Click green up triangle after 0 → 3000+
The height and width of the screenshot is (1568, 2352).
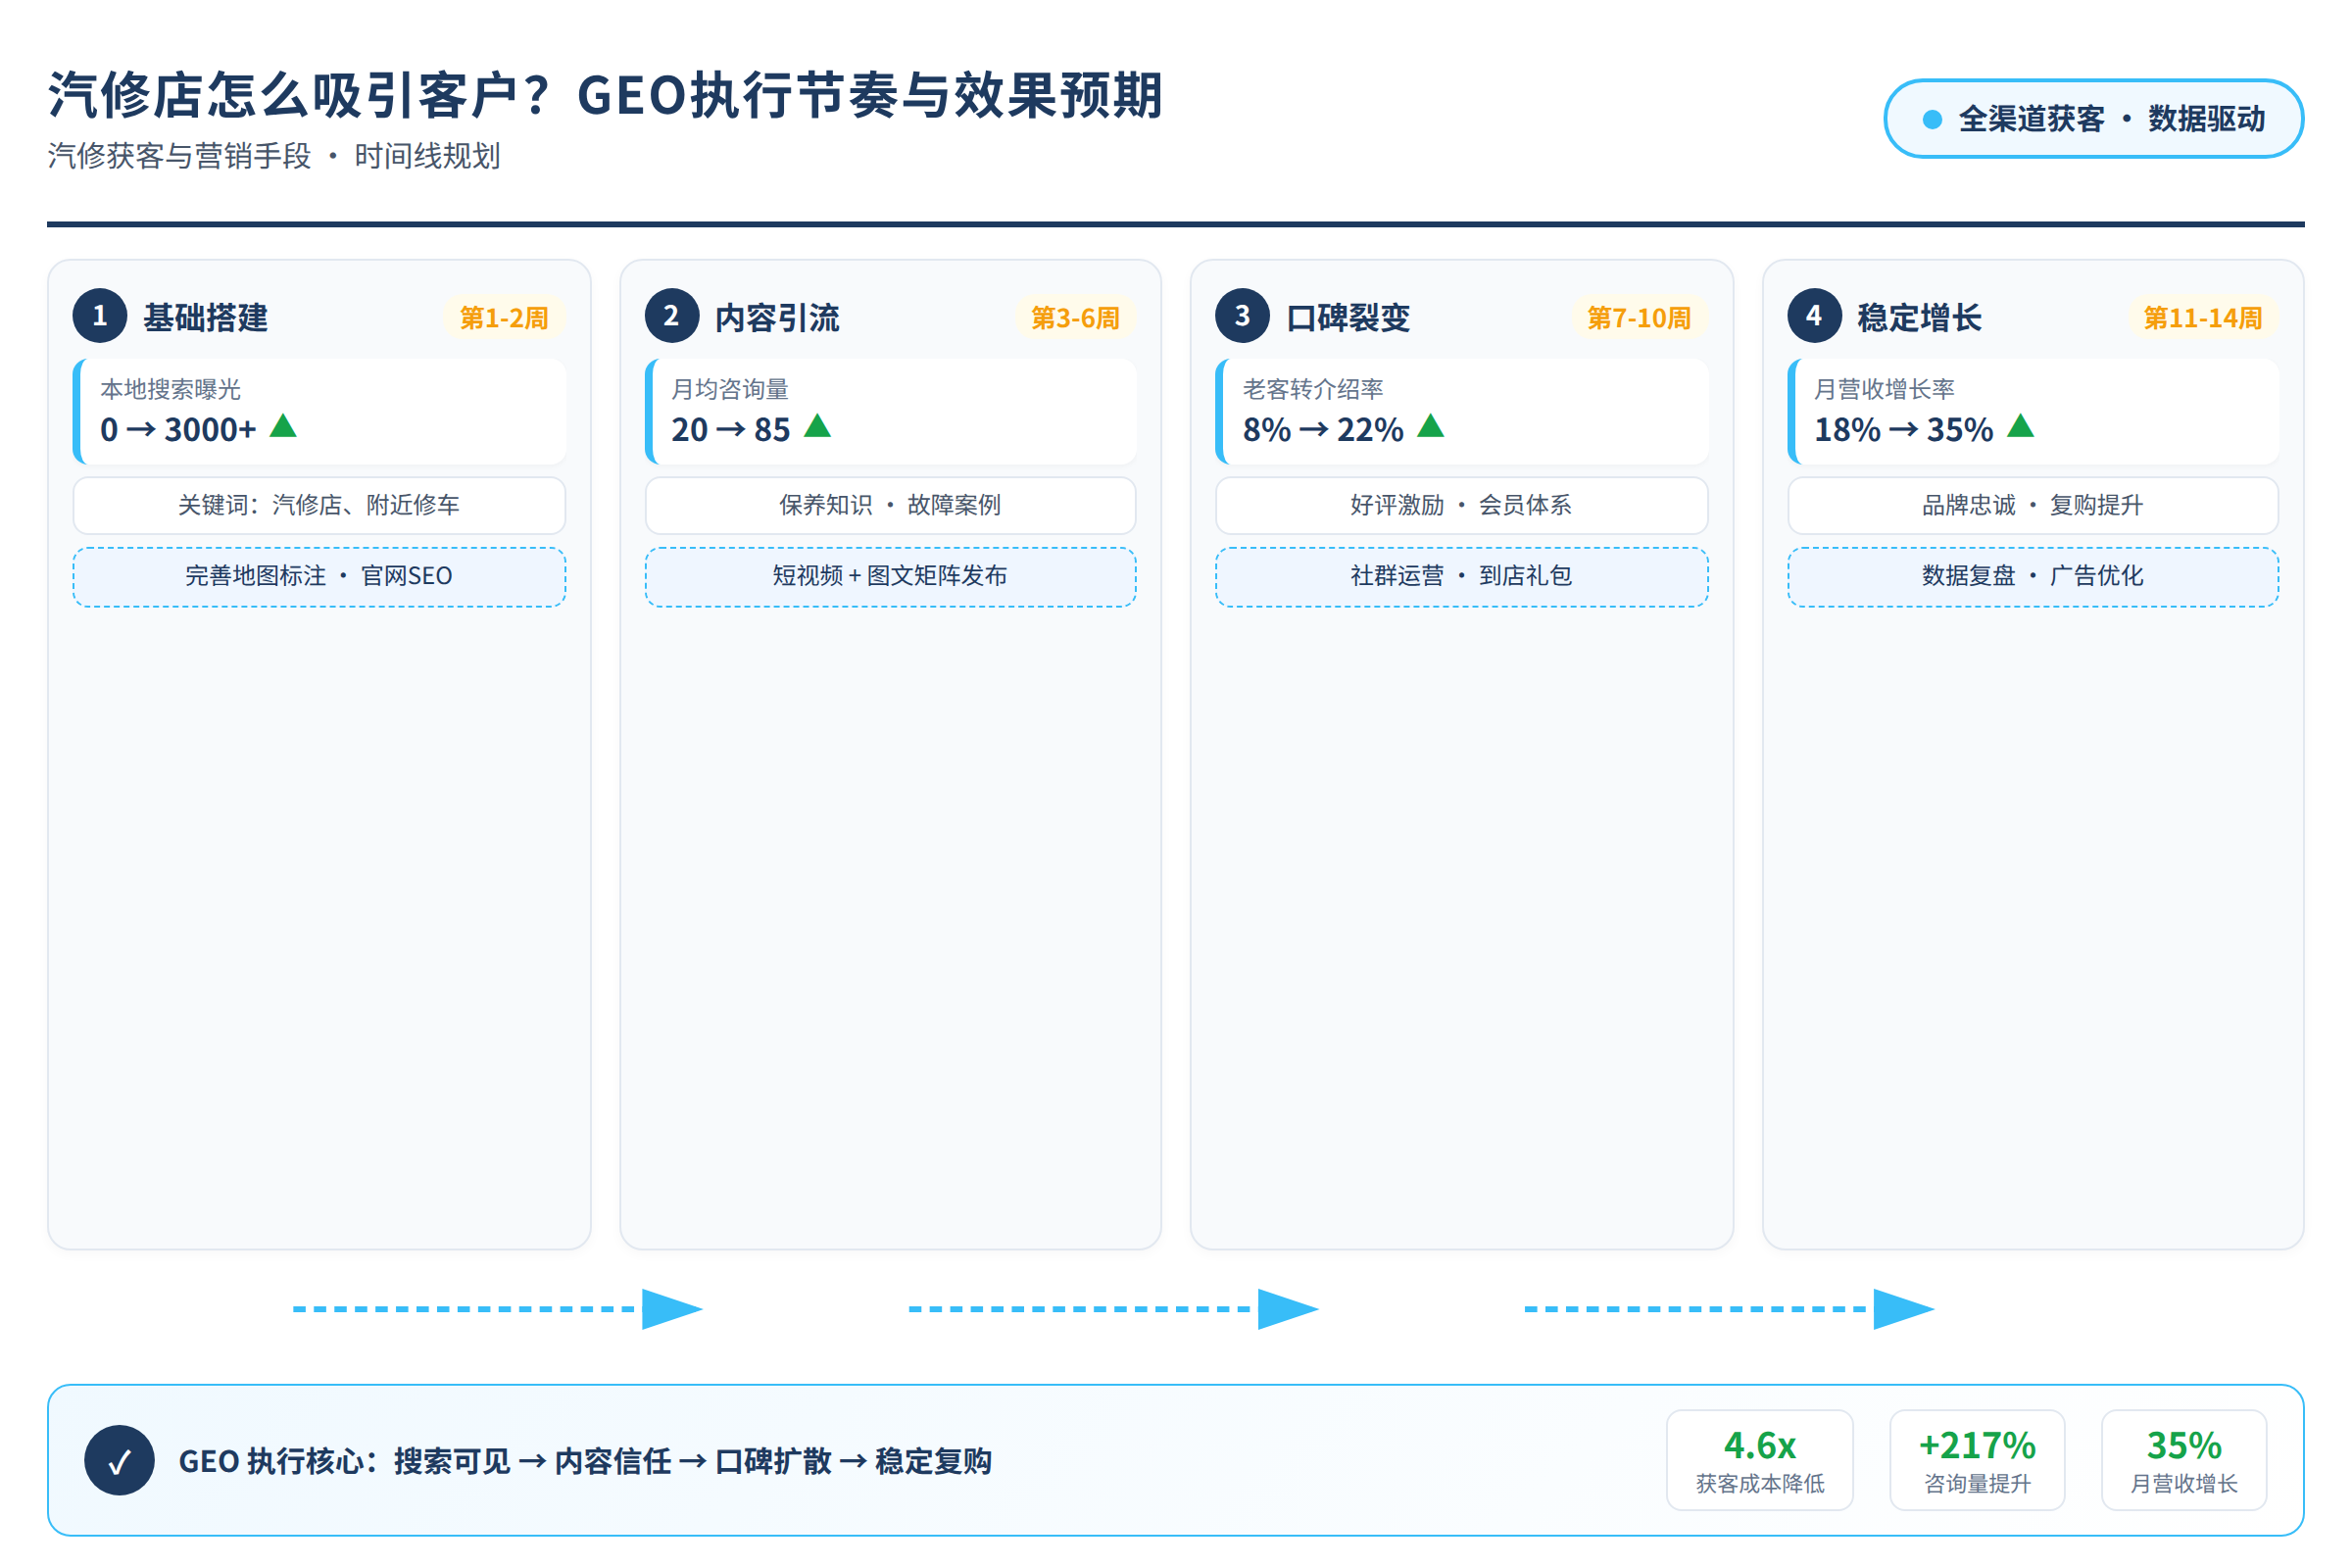(284, 426)
